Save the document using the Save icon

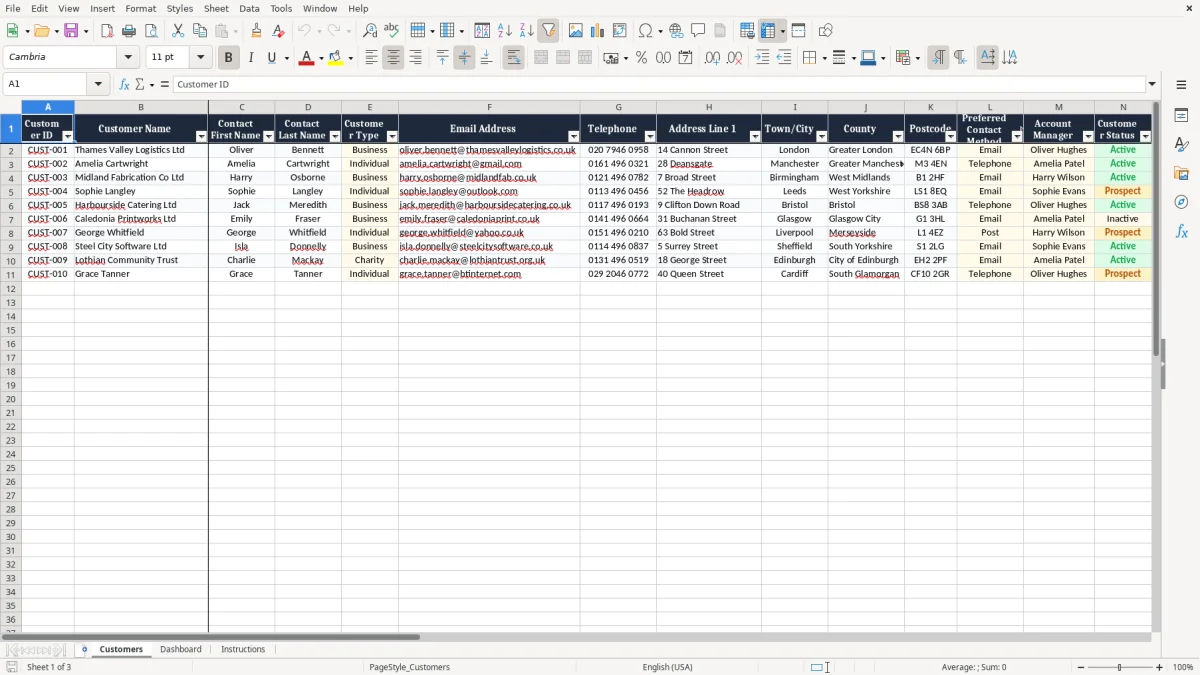coord(71,31)
